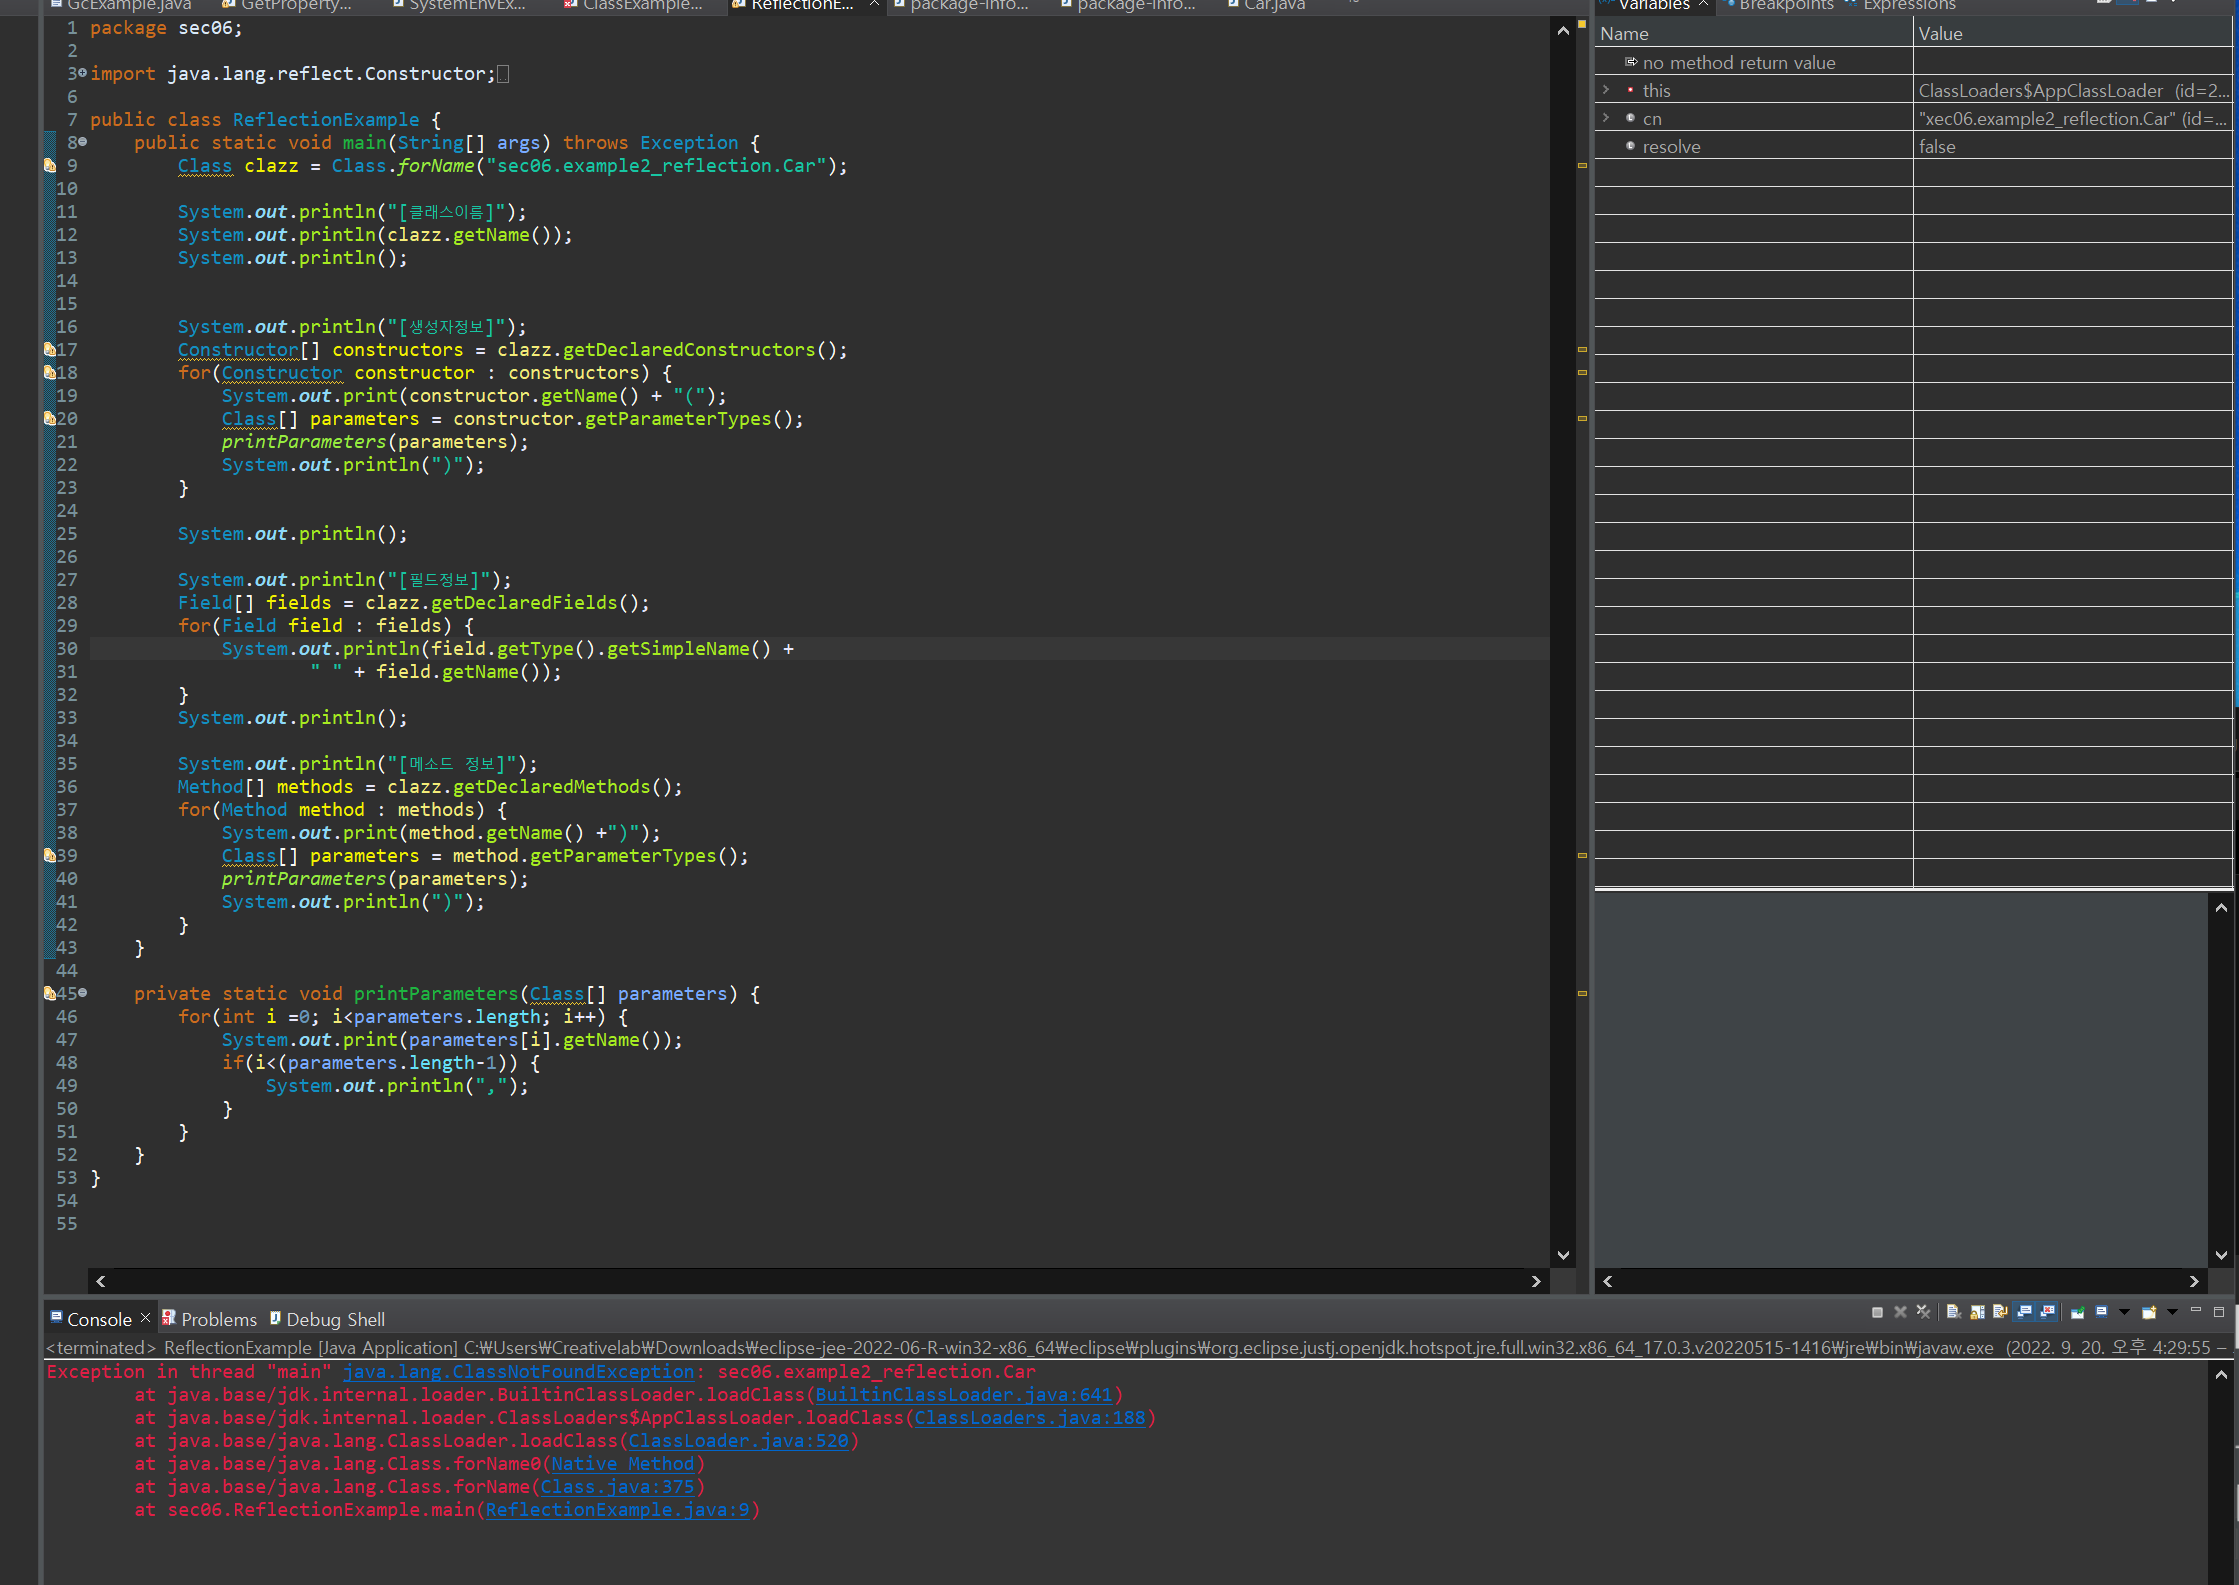Open the ReflectionExample.java:9 stack link

pyautogui.click(x=617, y=1510)
